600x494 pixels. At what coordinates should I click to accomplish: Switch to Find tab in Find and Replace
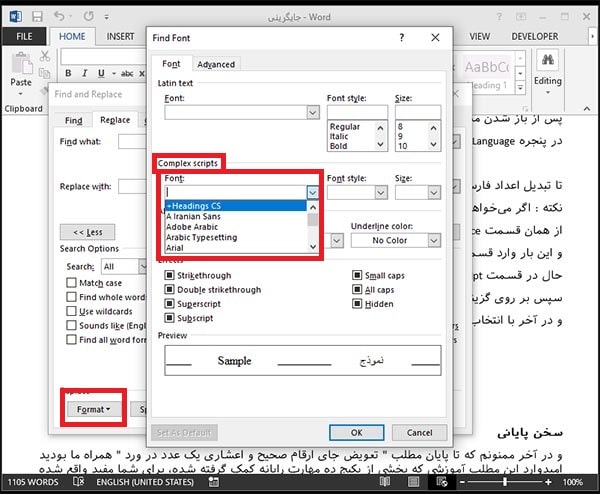(x=73, y=121)
